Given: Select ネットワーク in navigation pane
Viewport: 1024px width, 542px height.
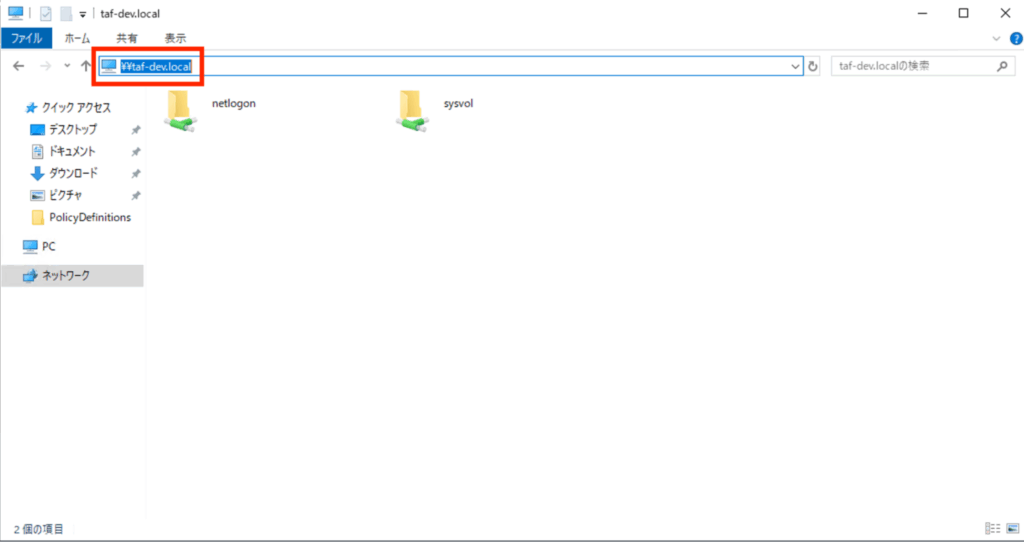Looking at the screenshot, I should click(65, 275).
